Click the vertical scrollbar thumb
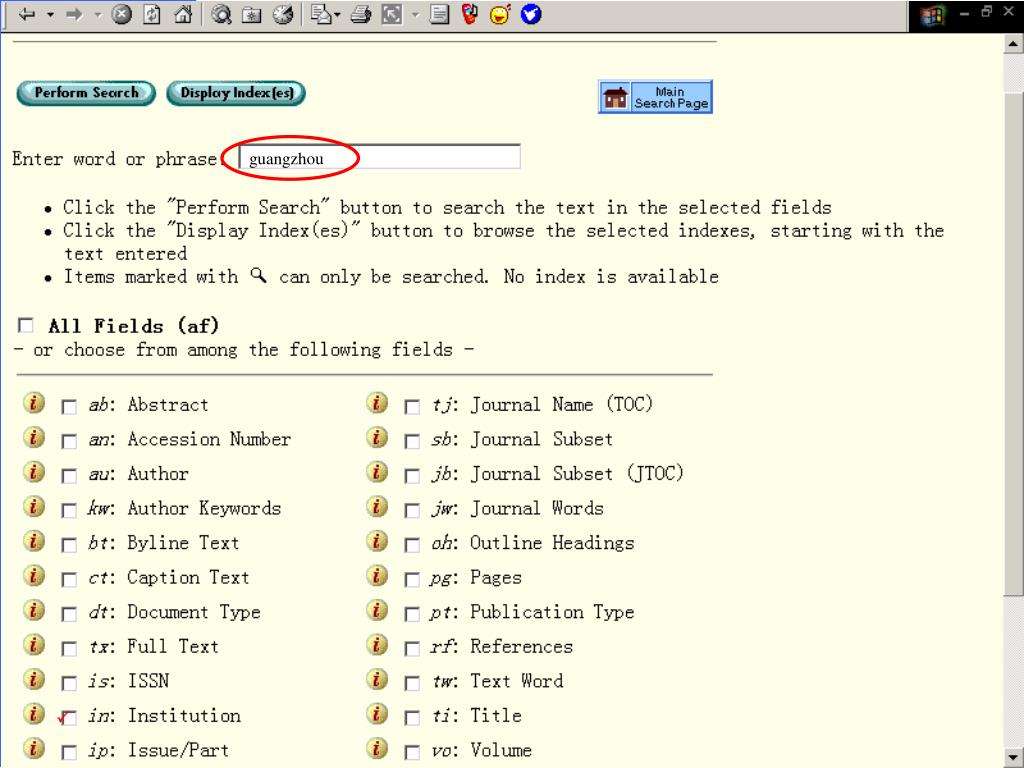Screen dimensions: 1024x768 [1013, 343]
